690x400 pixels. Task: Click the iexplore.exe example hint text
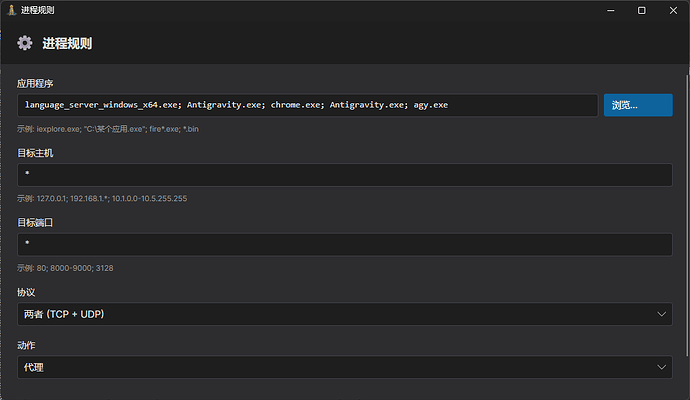(x=108, y=129)
